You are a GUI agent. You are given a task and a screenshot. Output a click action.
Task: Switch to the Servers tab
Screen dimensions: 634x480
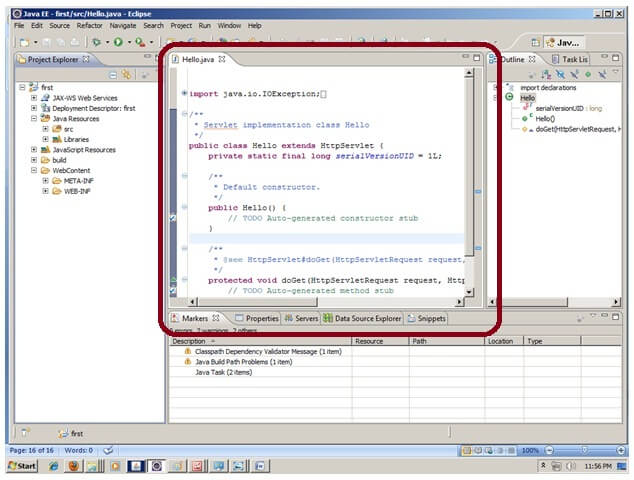click(x=301, y=318)
